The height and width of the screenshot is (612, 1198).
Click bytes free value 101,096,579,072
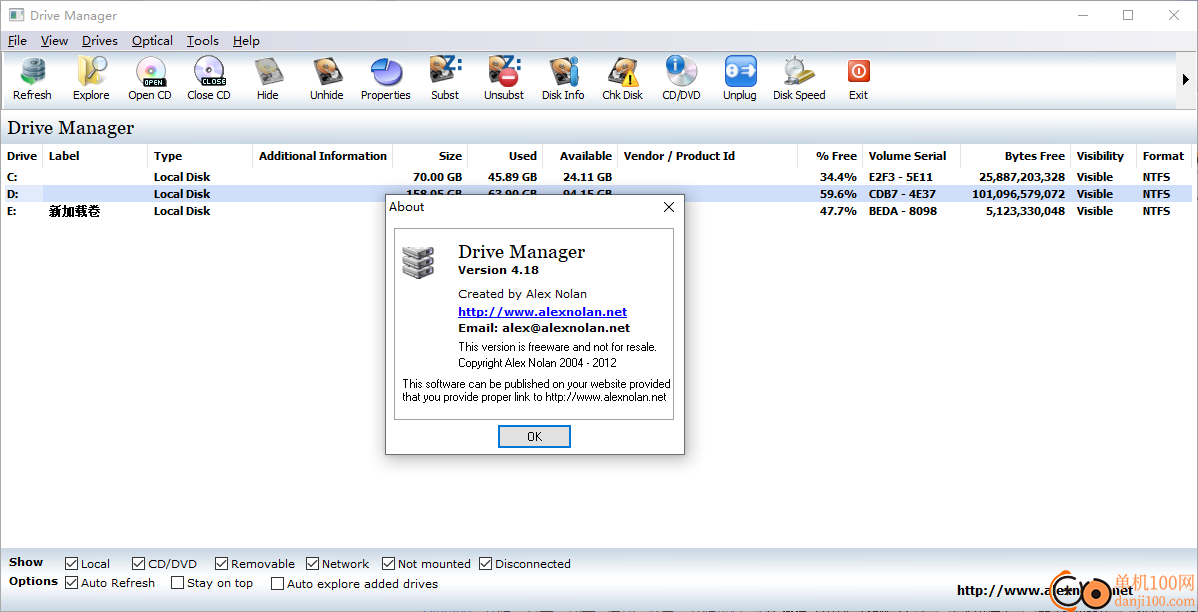coord(1018,194)
